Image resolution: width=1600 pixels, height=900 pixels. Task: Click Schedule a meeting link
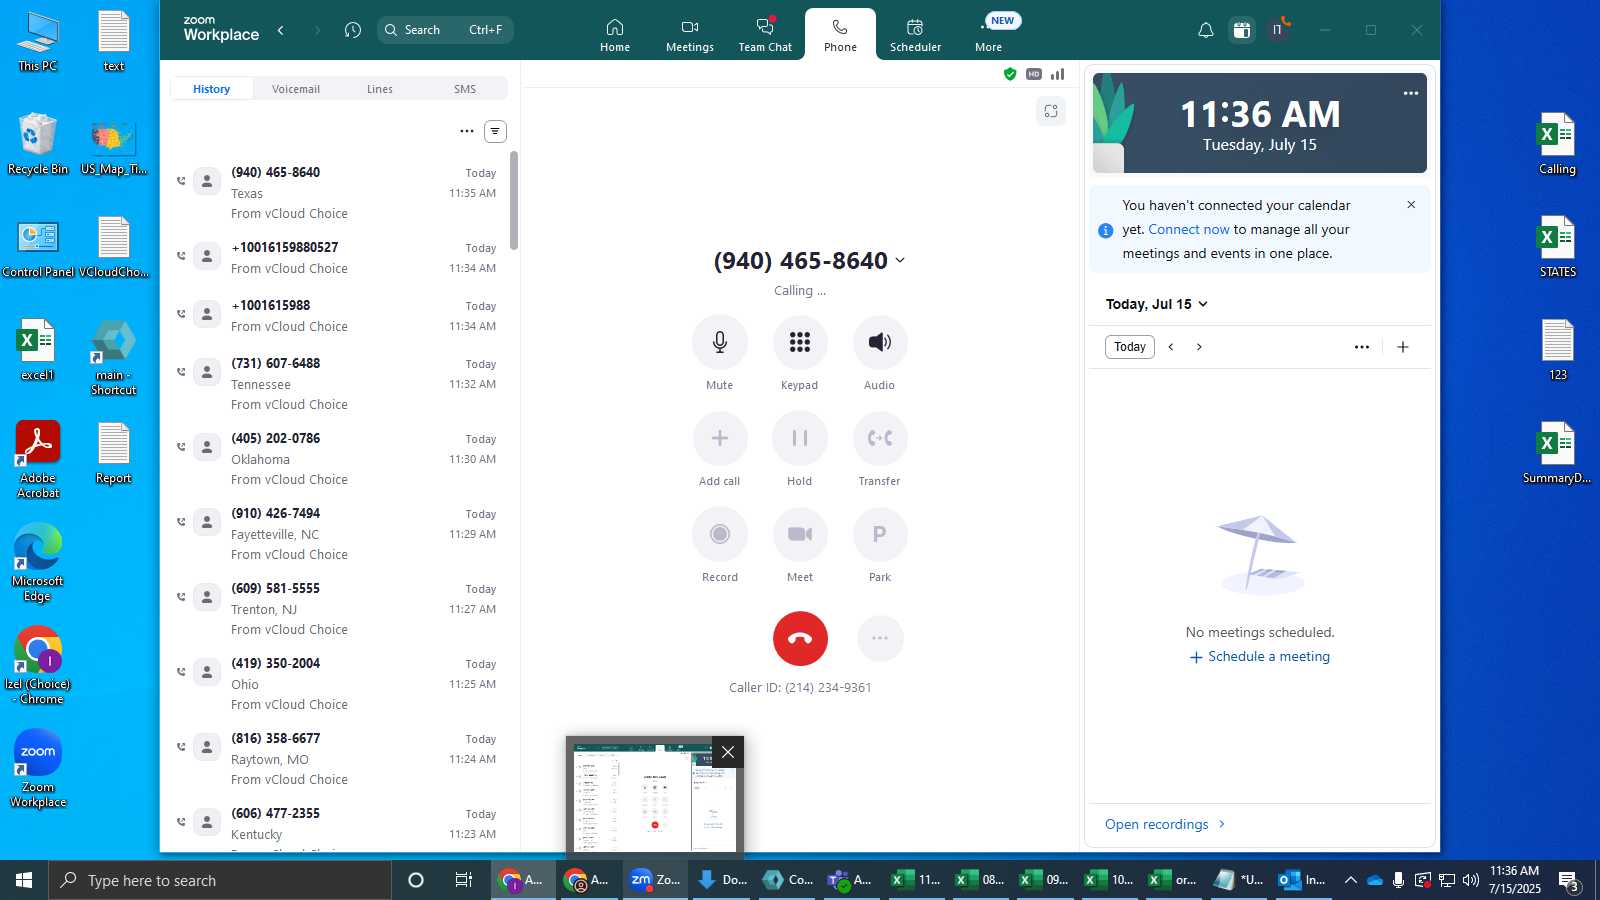tap(1260, 657)
